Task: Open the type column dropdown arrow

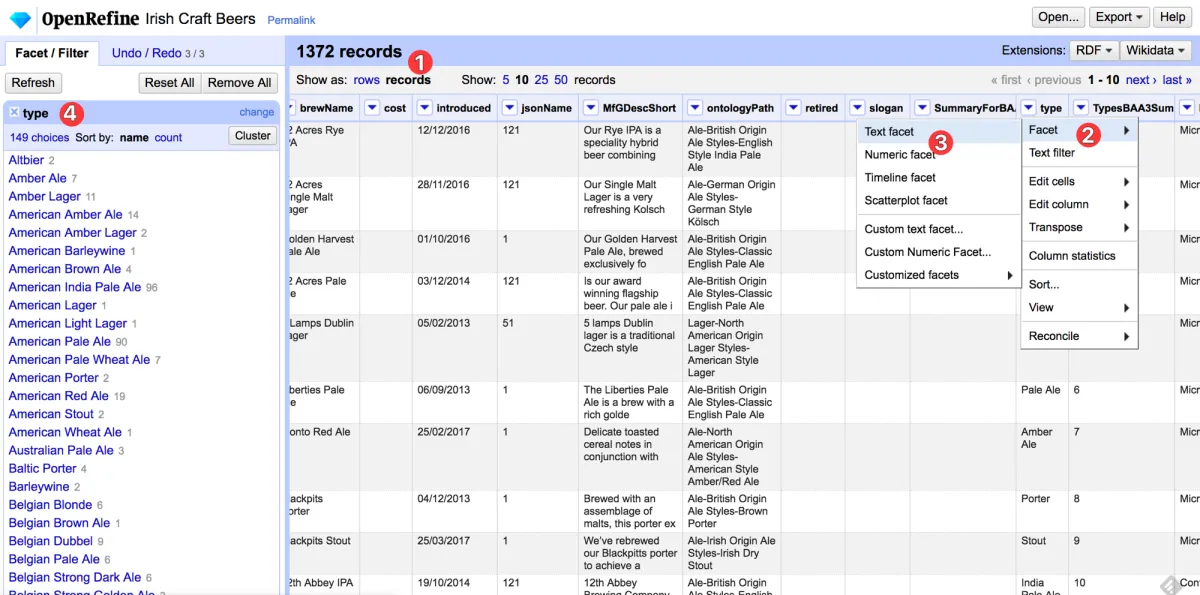Action: pos(1028,108)
